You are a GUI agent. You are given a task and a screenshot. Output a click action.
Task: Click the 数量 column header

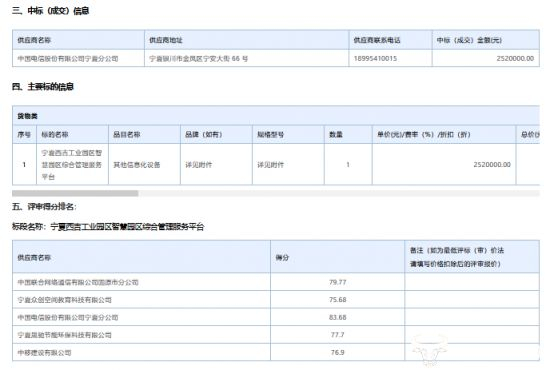coord(336,134)
